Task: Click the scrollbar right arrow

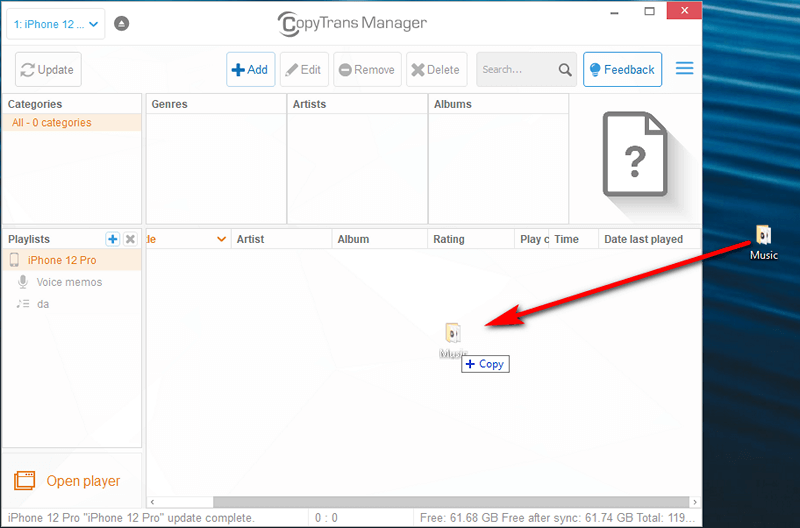Action: (x=695, y=502)
